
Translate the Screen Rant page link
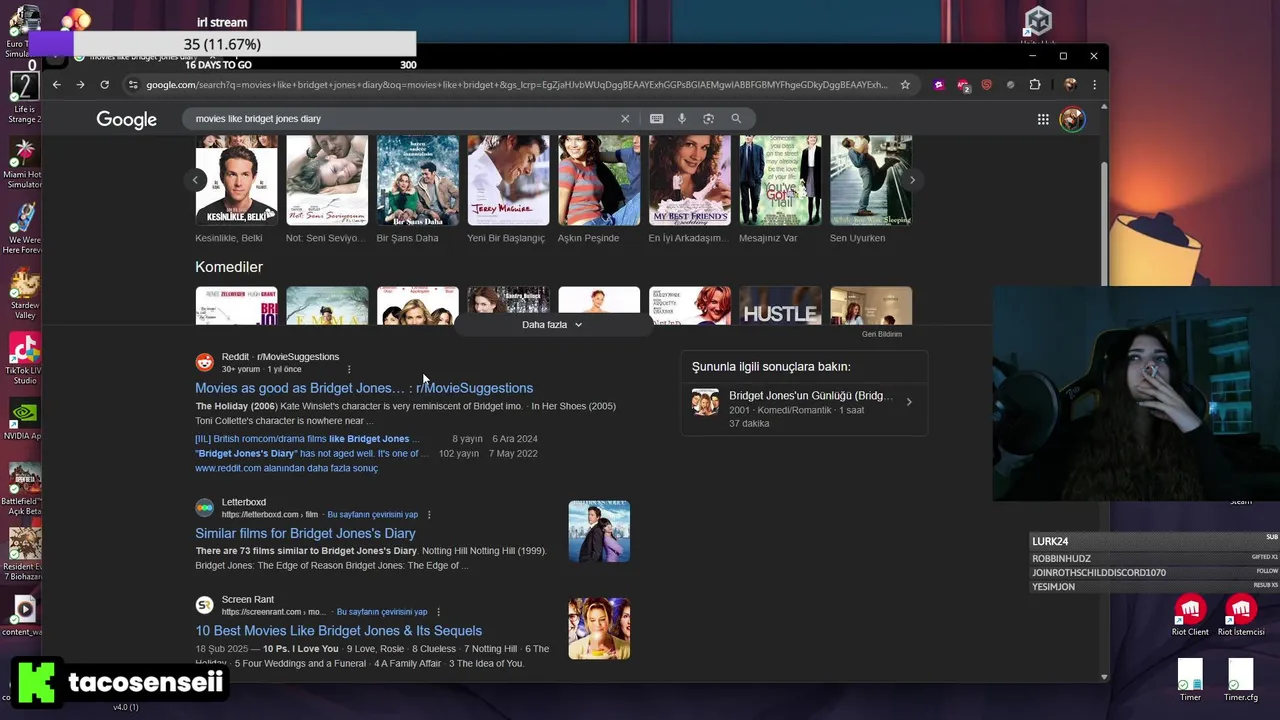pyautogui.click(x=382, y=612)
